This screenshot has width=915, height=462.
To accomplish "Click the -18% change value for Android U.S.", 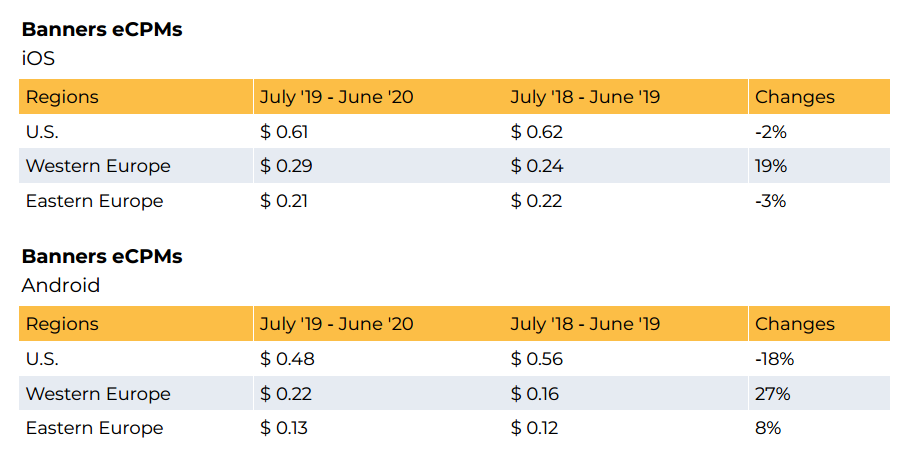I will (774, 359).
